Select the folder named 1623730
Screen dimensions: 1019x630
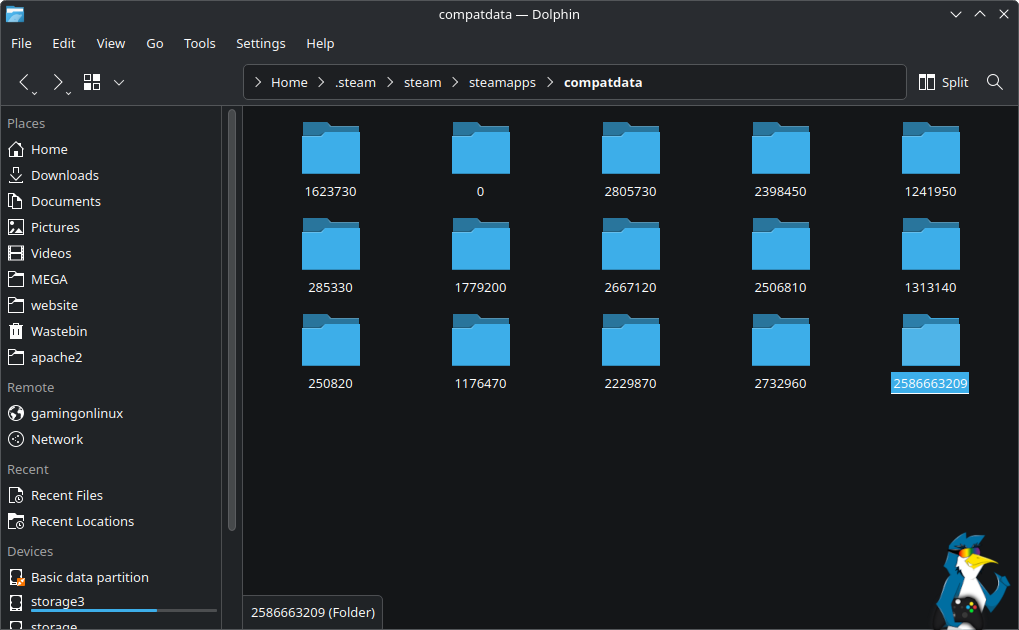(x=330, y=160)
